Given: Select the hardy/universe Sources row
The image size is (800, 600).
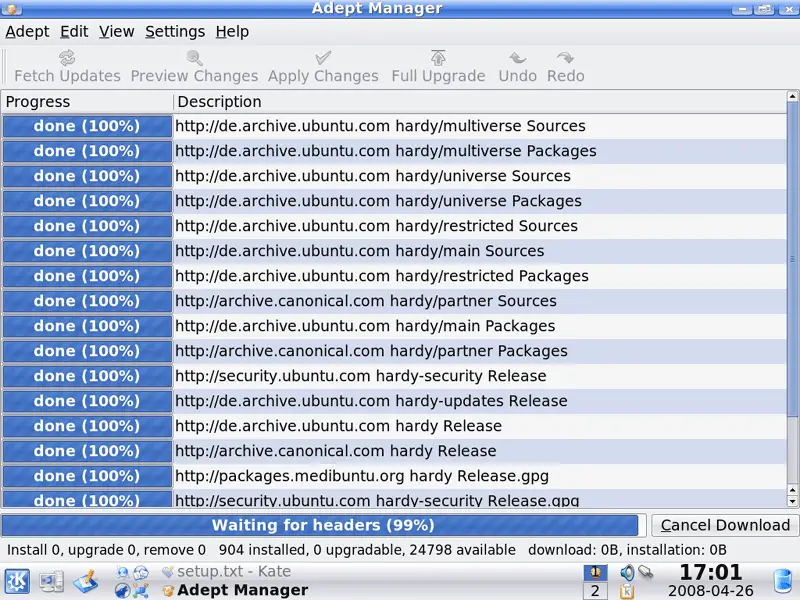Looking at the screenshot, I should [394, 176].
